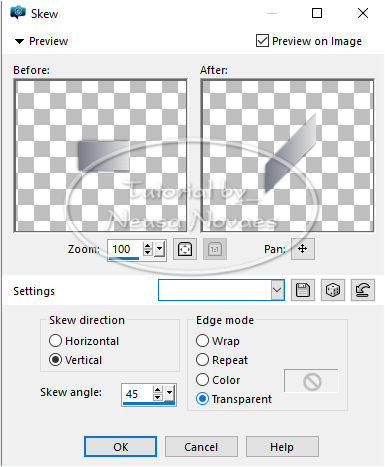385x467 pixels.
Task: Click the Randomize parameters dice icon
Action: coord(333,290)
